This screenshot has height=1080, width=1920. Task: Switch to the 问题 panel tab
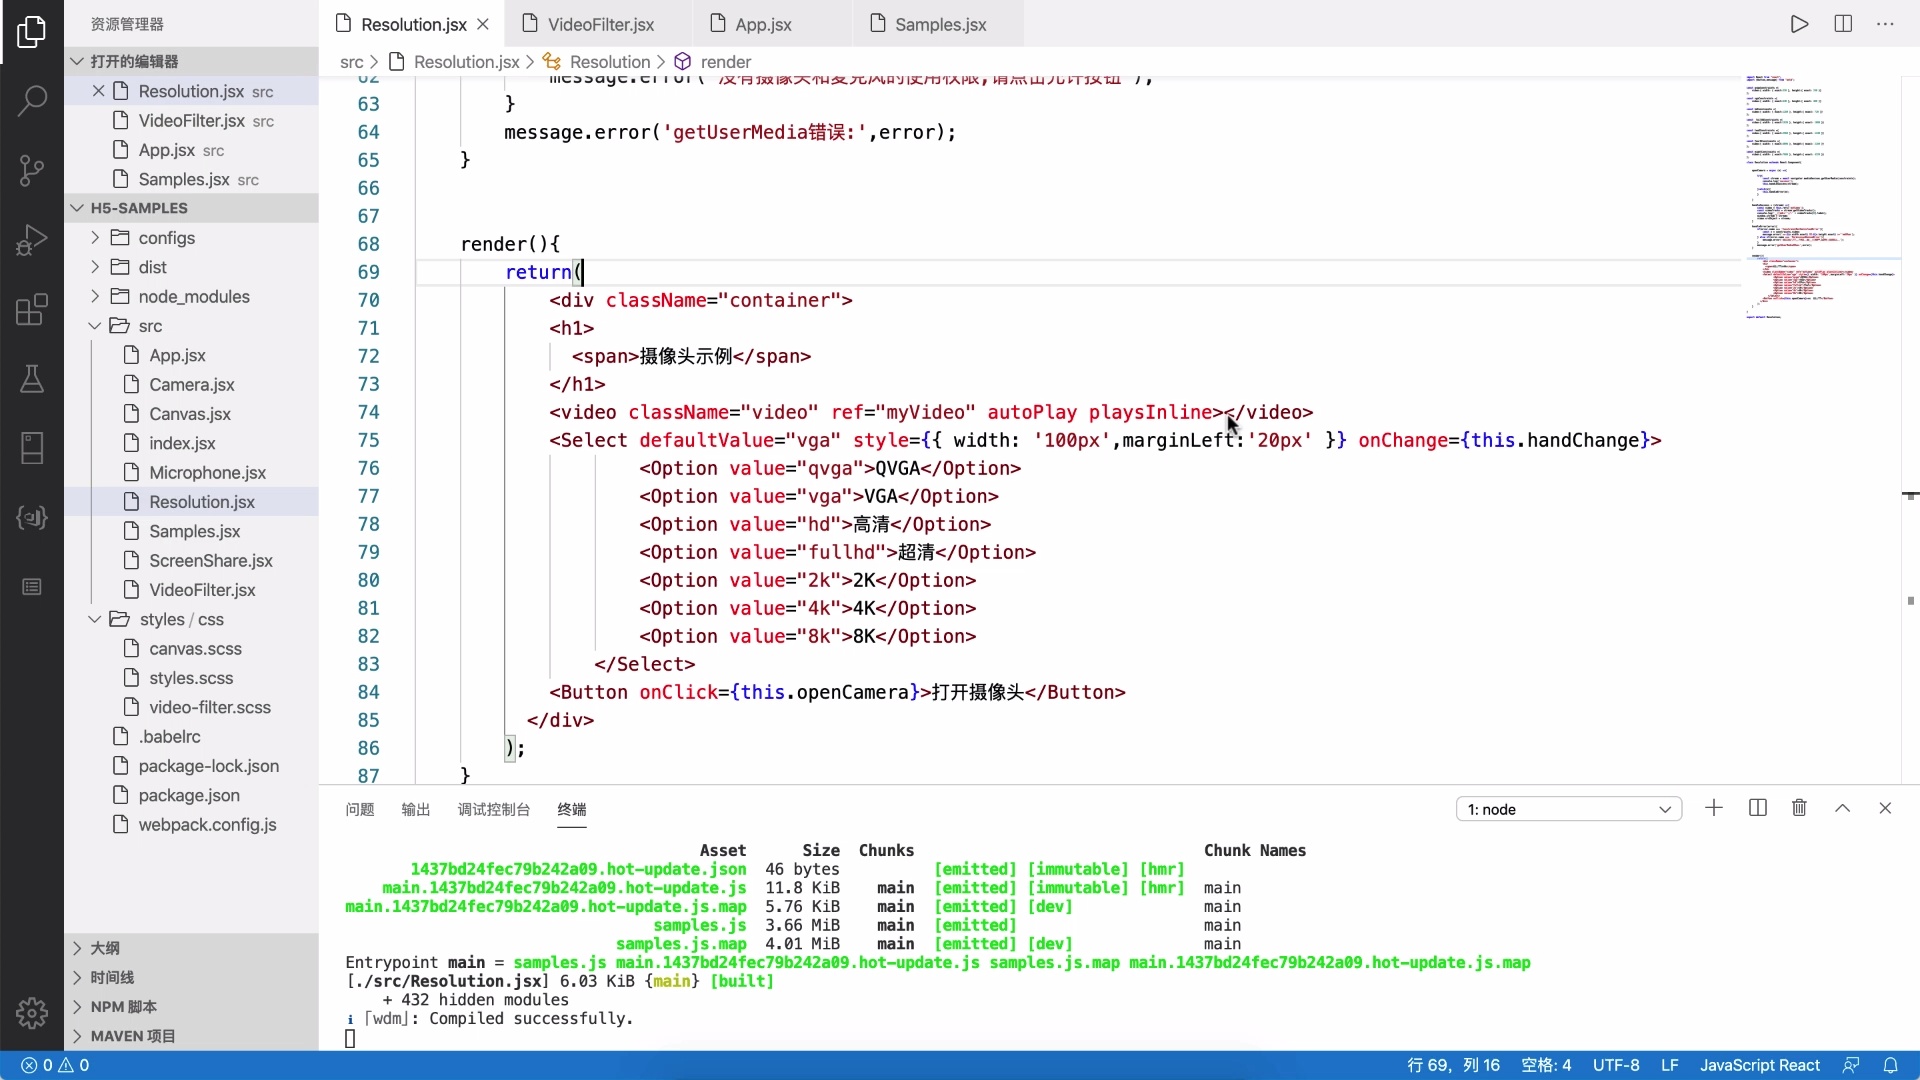[x=359, y=809]
